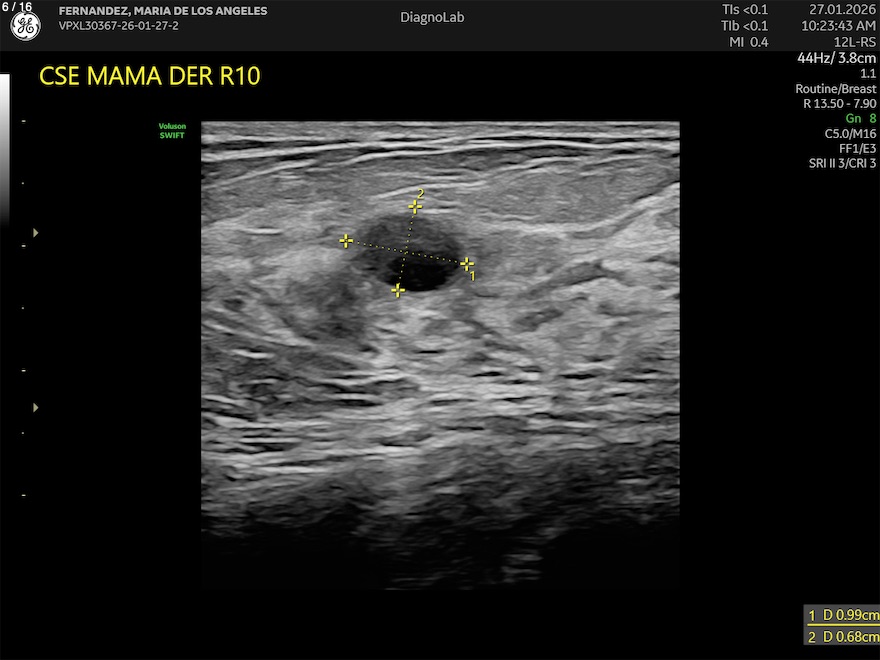Select the 1 D 0.99cm measurement result

coord(842,616)
